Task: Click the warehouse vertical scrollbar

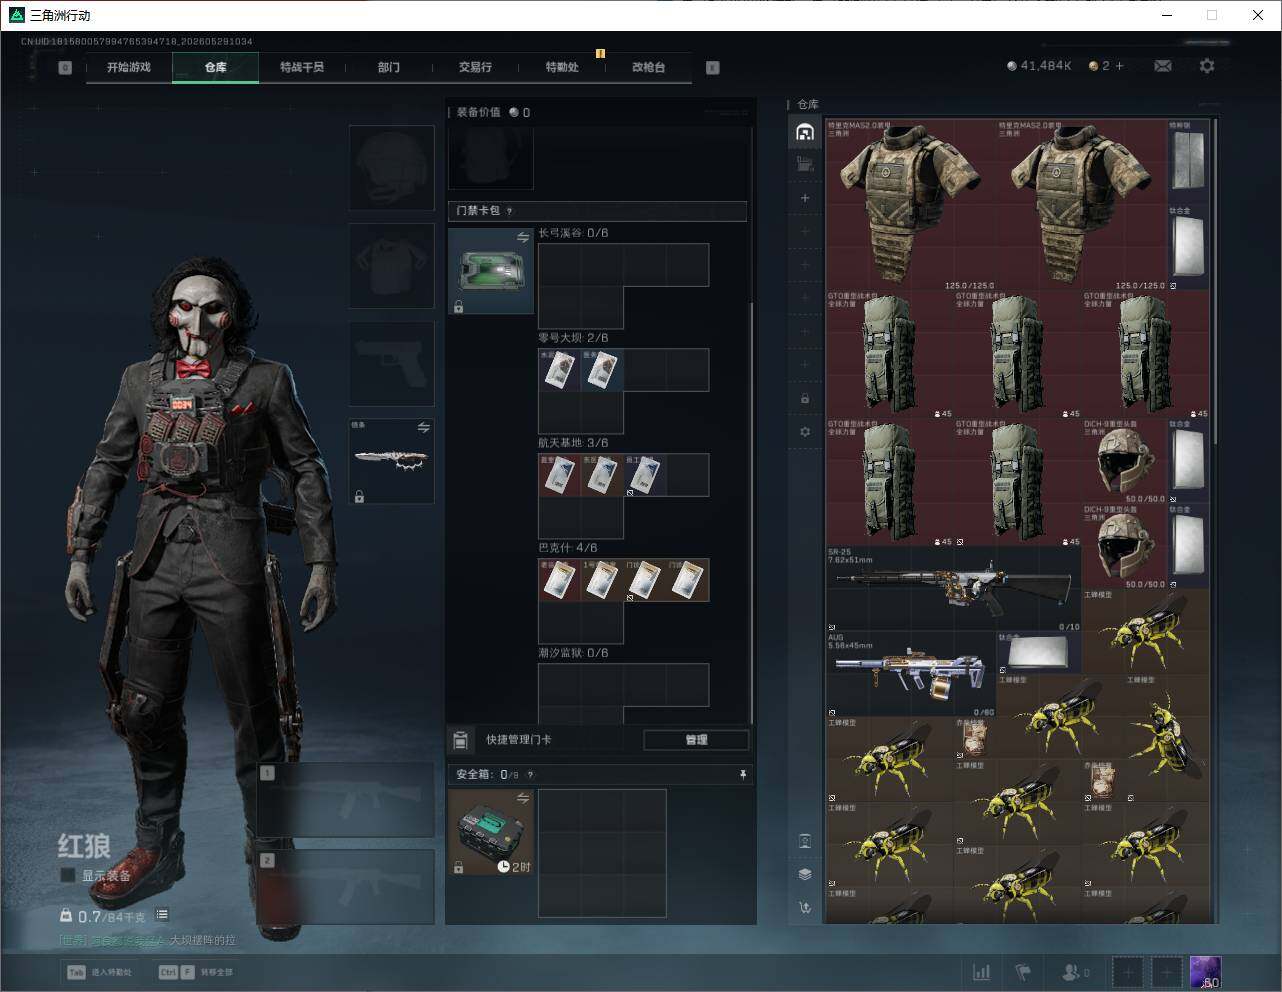Action: tap(1214, 281)
